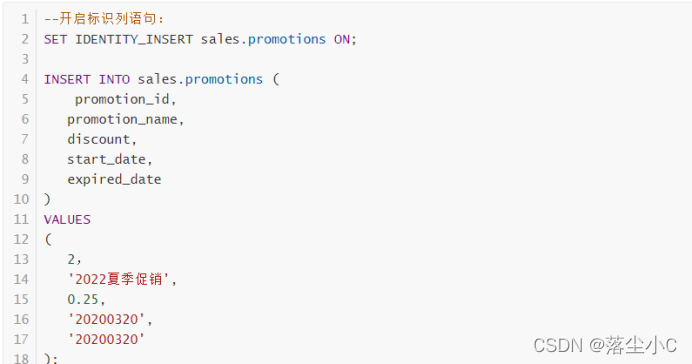Click the INTO keyword on line 4
Viewport: 692px width, 364px height.
[x=114, y=79]
